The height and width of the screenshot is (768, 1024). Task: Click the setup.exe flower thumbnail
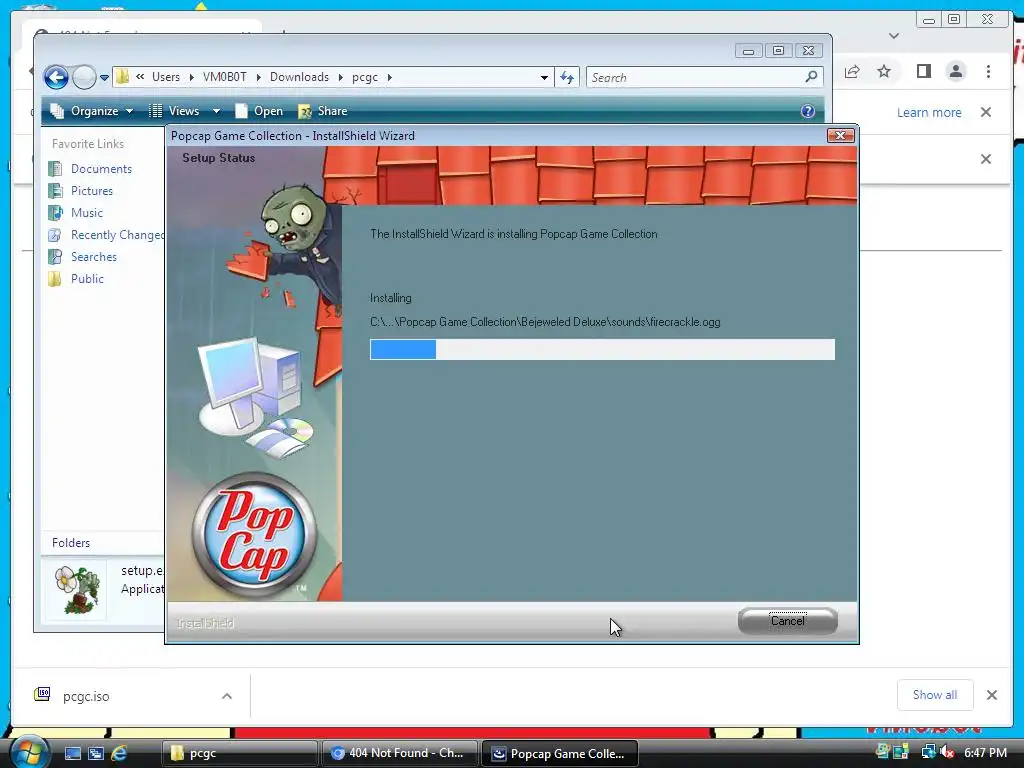coord(77,590)
